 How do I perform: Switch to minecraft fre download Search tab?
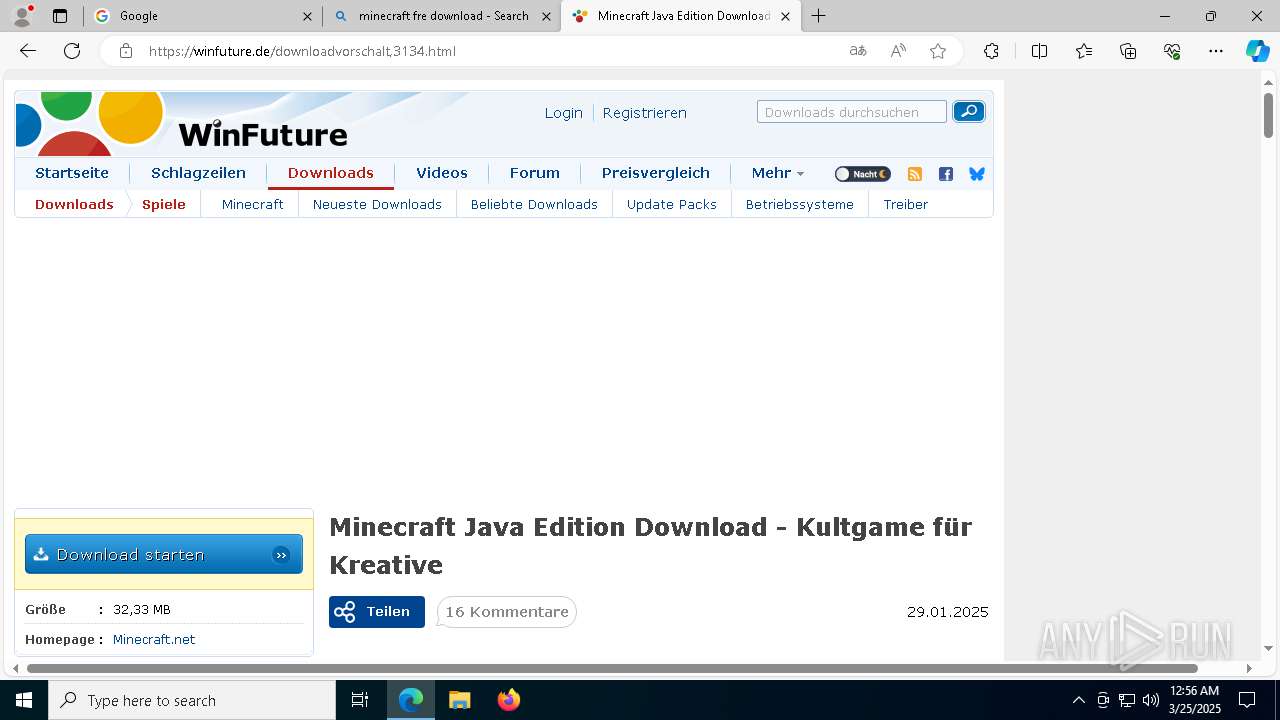pyautogui.click(x=443, y=16)
